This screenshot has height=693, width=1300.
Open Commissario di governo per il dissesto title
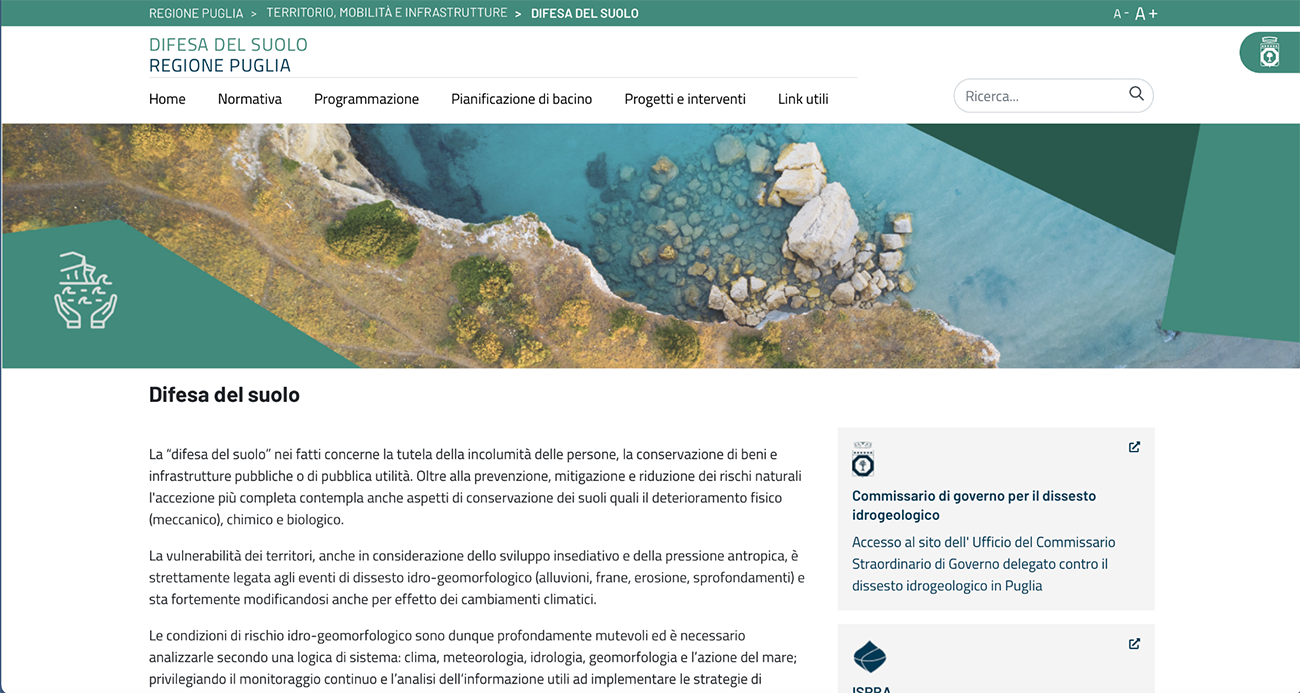[973, 505]
